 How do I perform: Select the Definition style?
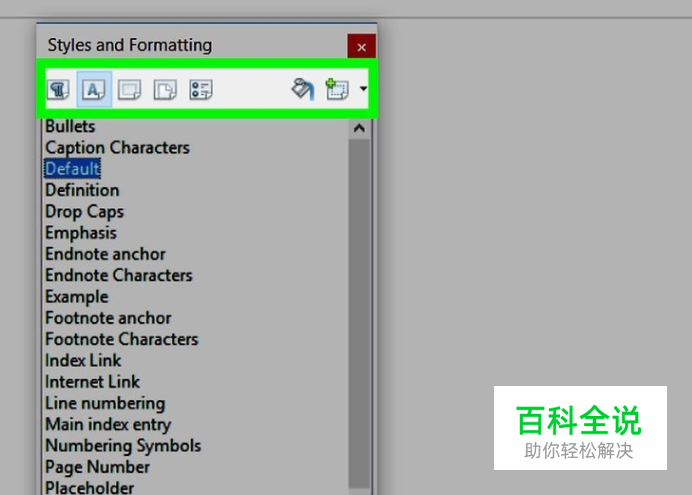82,190
